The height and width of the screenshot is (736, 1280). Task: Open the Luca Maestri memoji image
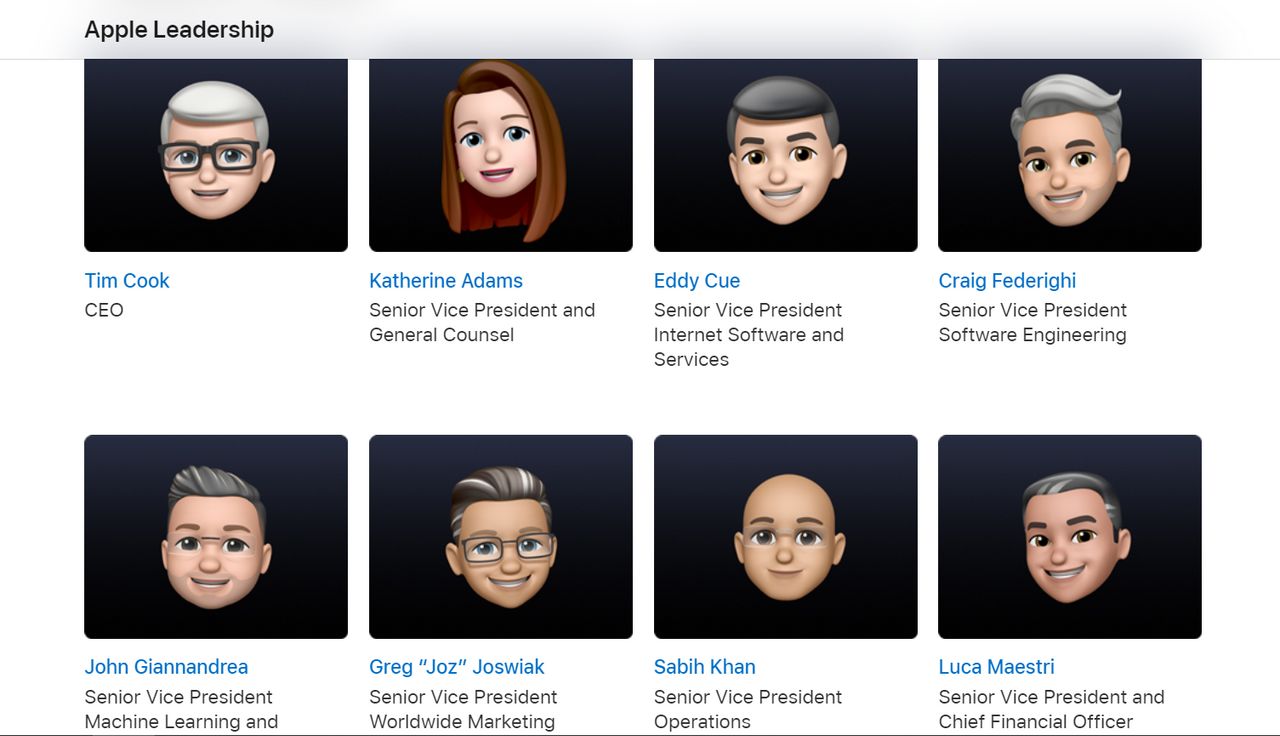(1069, 536)
